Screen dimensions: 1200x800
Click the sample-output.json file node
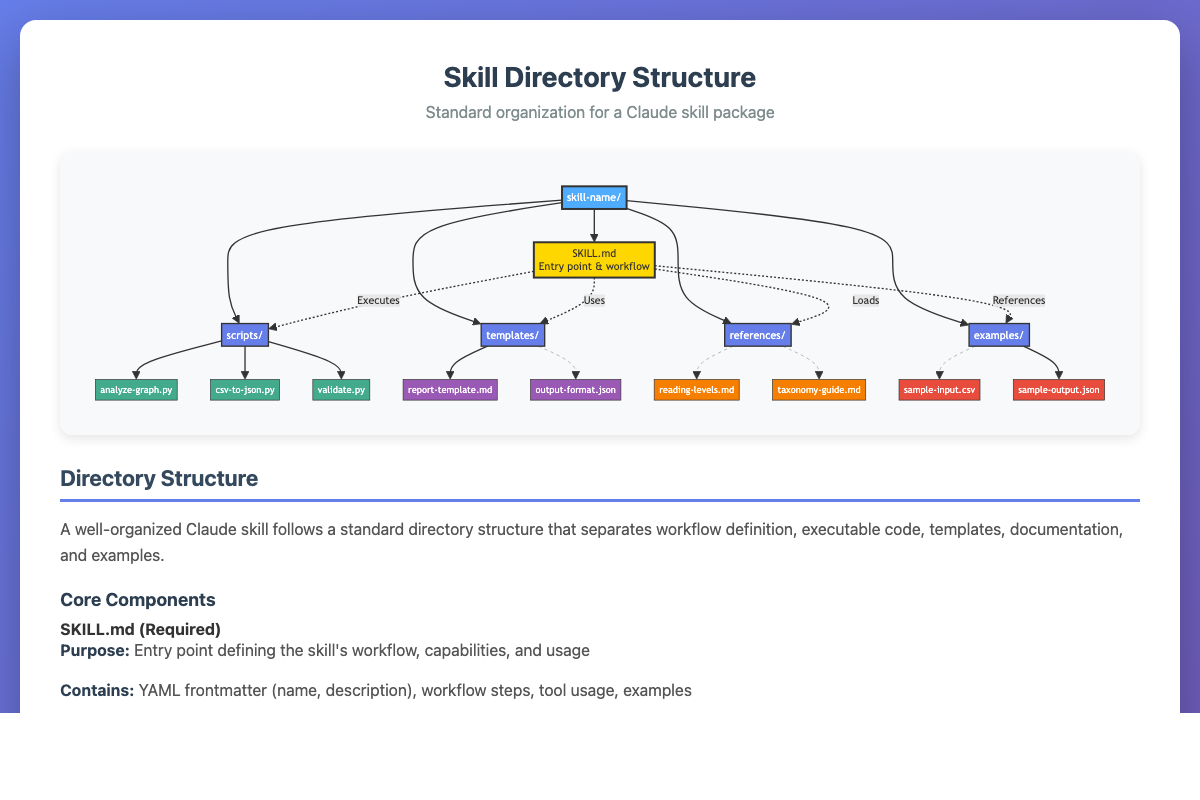(1059, 390)
